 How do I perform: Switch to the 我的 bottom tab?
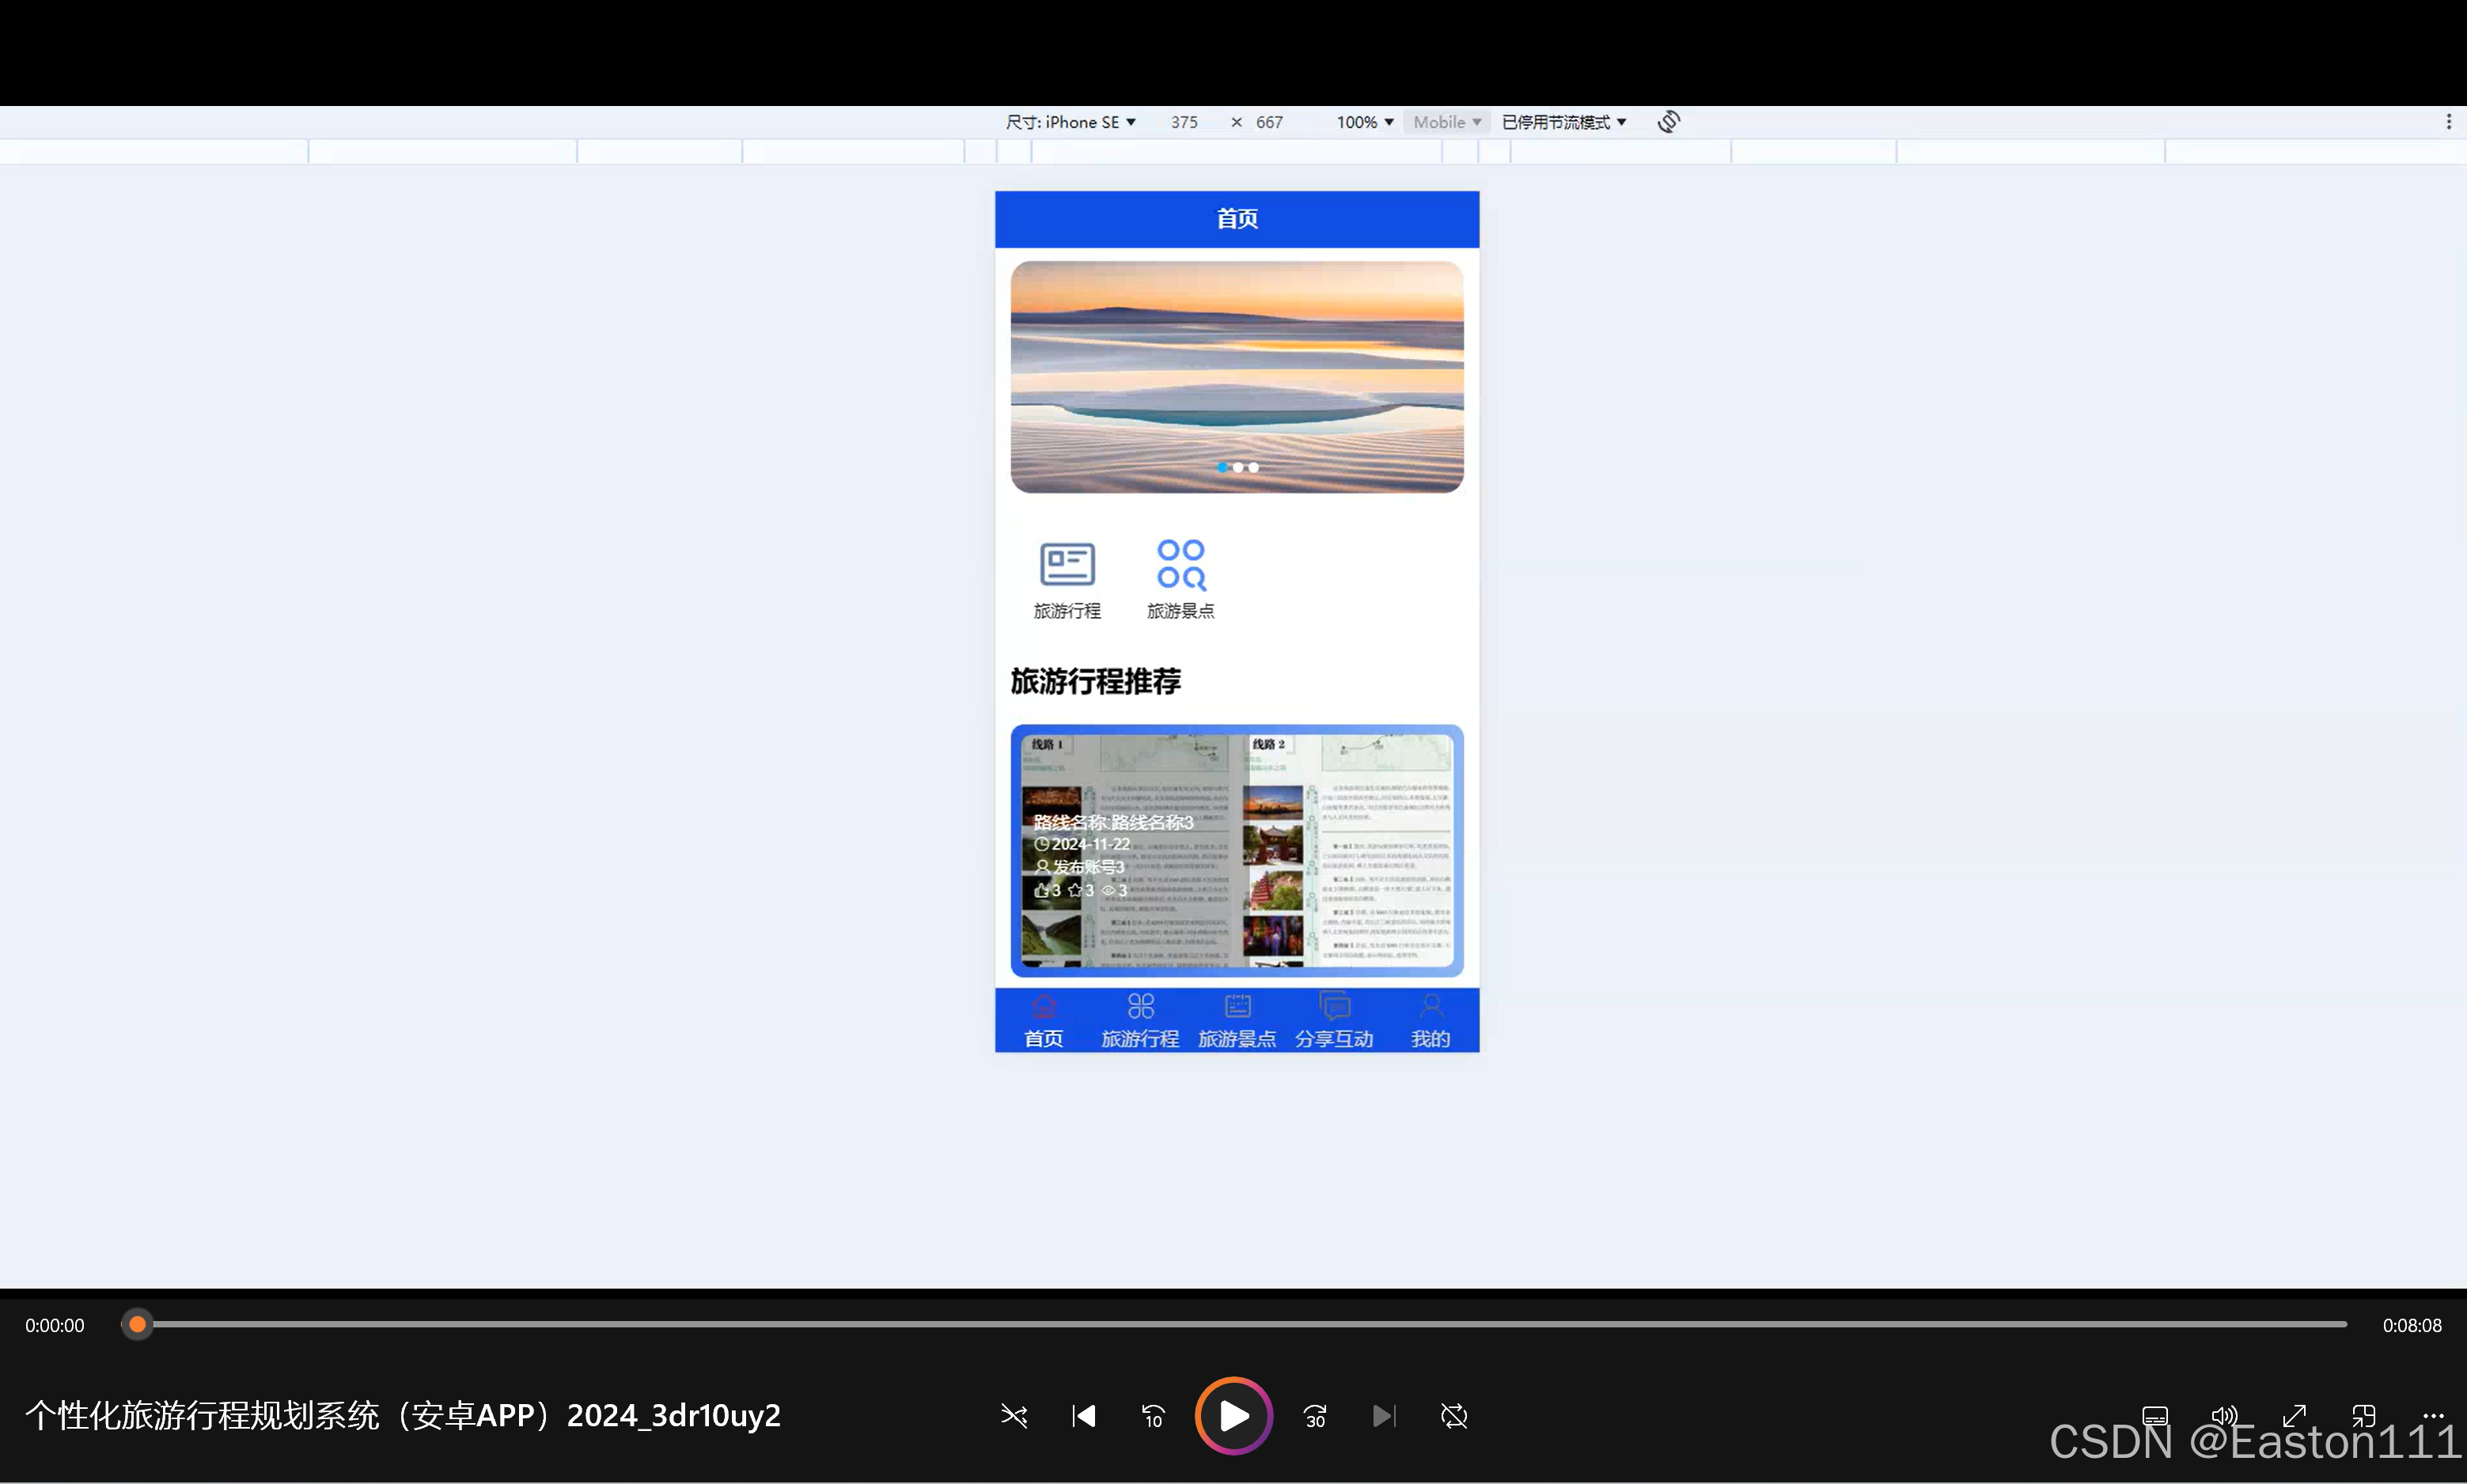coord(1430,1021)
